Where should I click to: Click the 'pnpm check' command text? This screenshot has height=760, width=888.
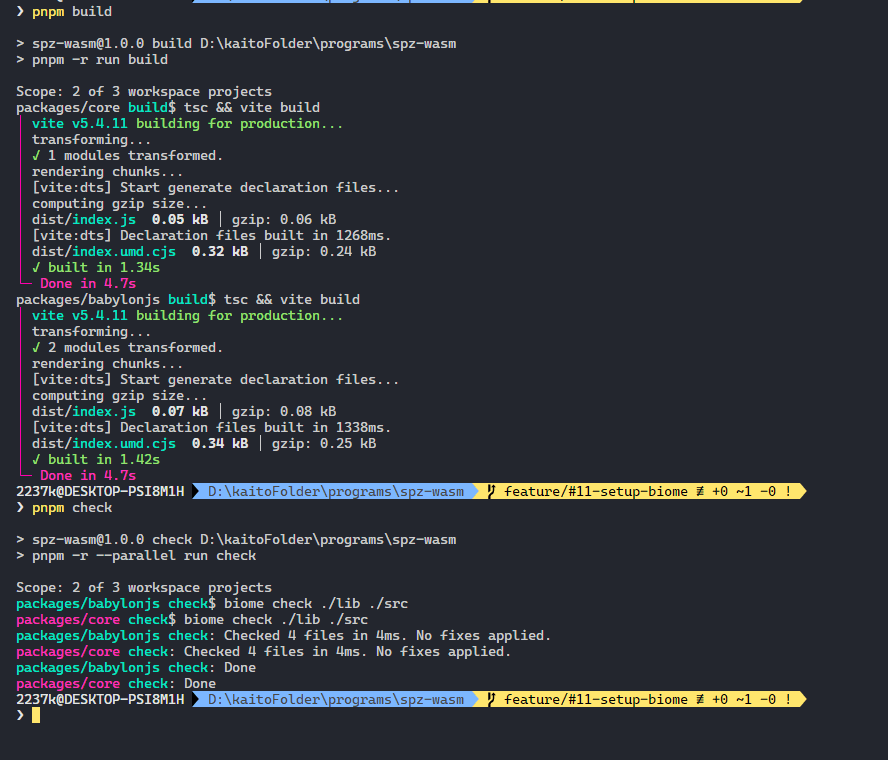click(x=72, y=508)
